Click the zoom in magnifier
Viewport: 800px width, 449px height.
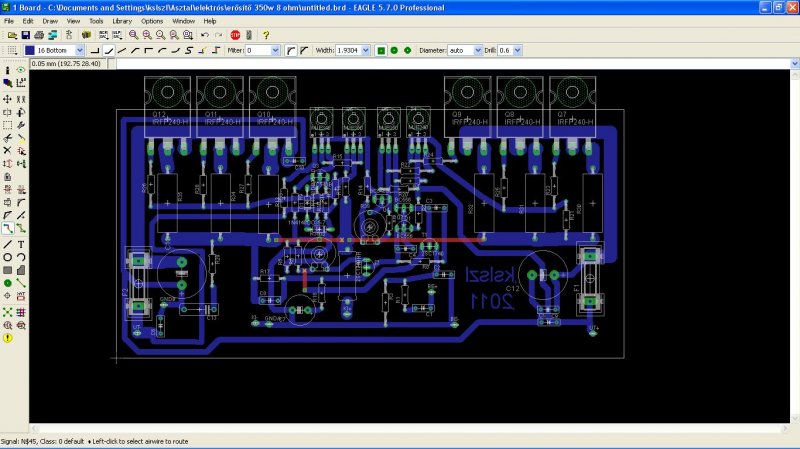tap(147, 35)
